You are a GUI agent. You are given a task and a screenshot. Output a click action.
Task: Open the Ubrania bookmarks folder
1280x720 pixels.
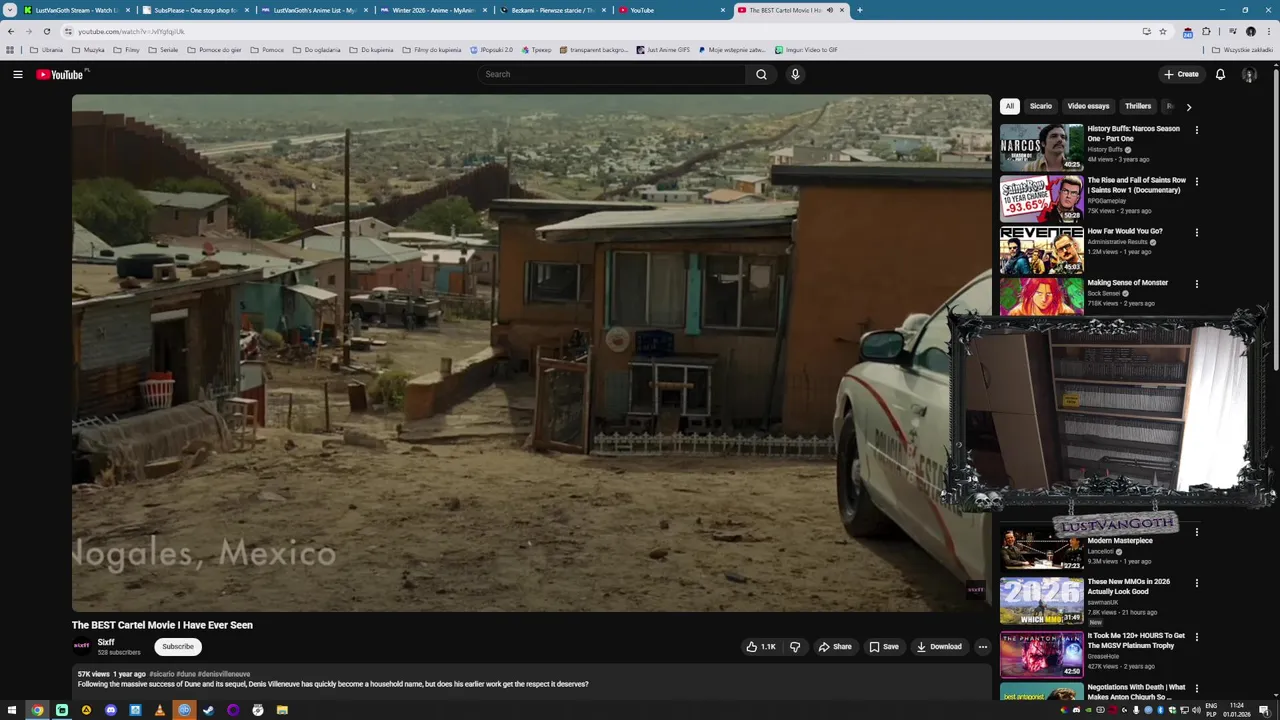click(x=46, y=49)
